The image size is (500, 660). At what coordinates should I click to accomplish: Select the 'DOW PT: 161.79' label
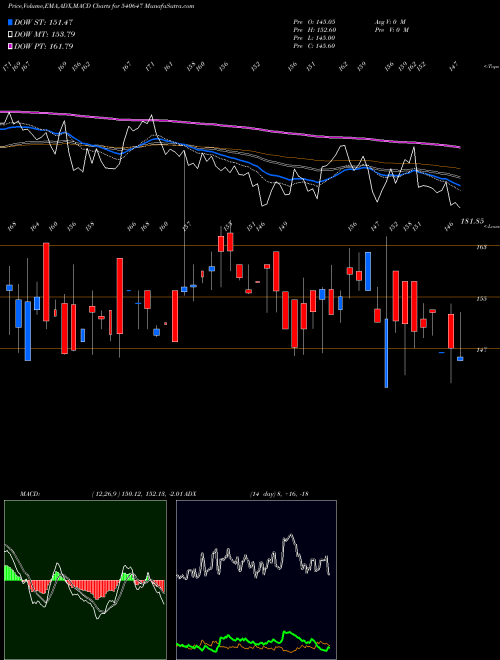click(44, 46)
